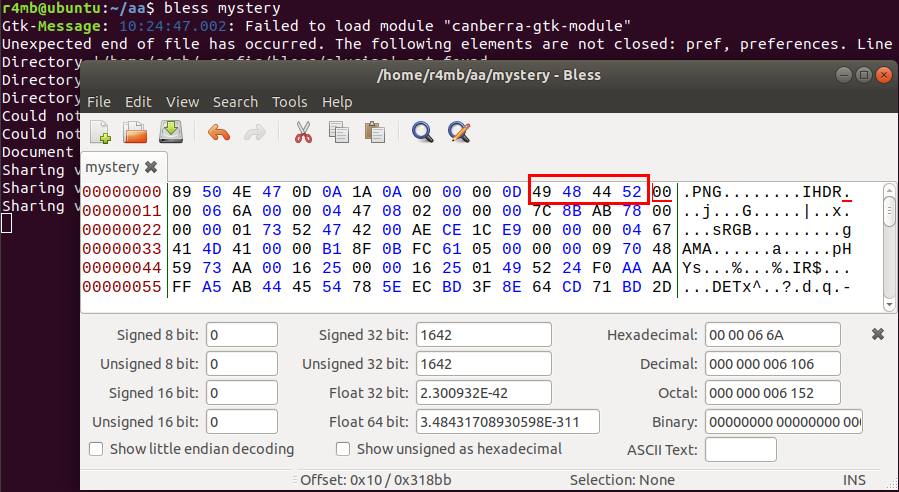The image size is (899, 492).
Task: Click the first hex byte 89
Action: click(182, 192)
